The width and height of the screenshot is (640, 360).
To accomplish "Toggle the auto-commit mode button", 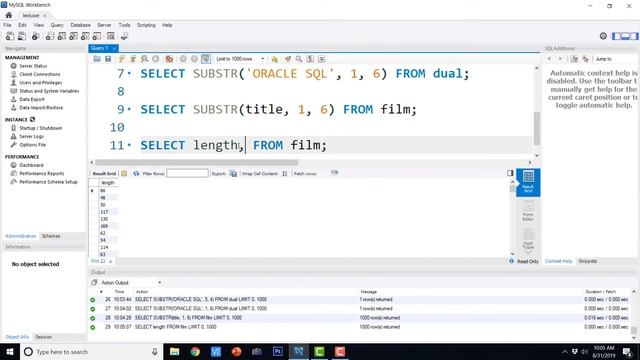I will tap(206, 59).
